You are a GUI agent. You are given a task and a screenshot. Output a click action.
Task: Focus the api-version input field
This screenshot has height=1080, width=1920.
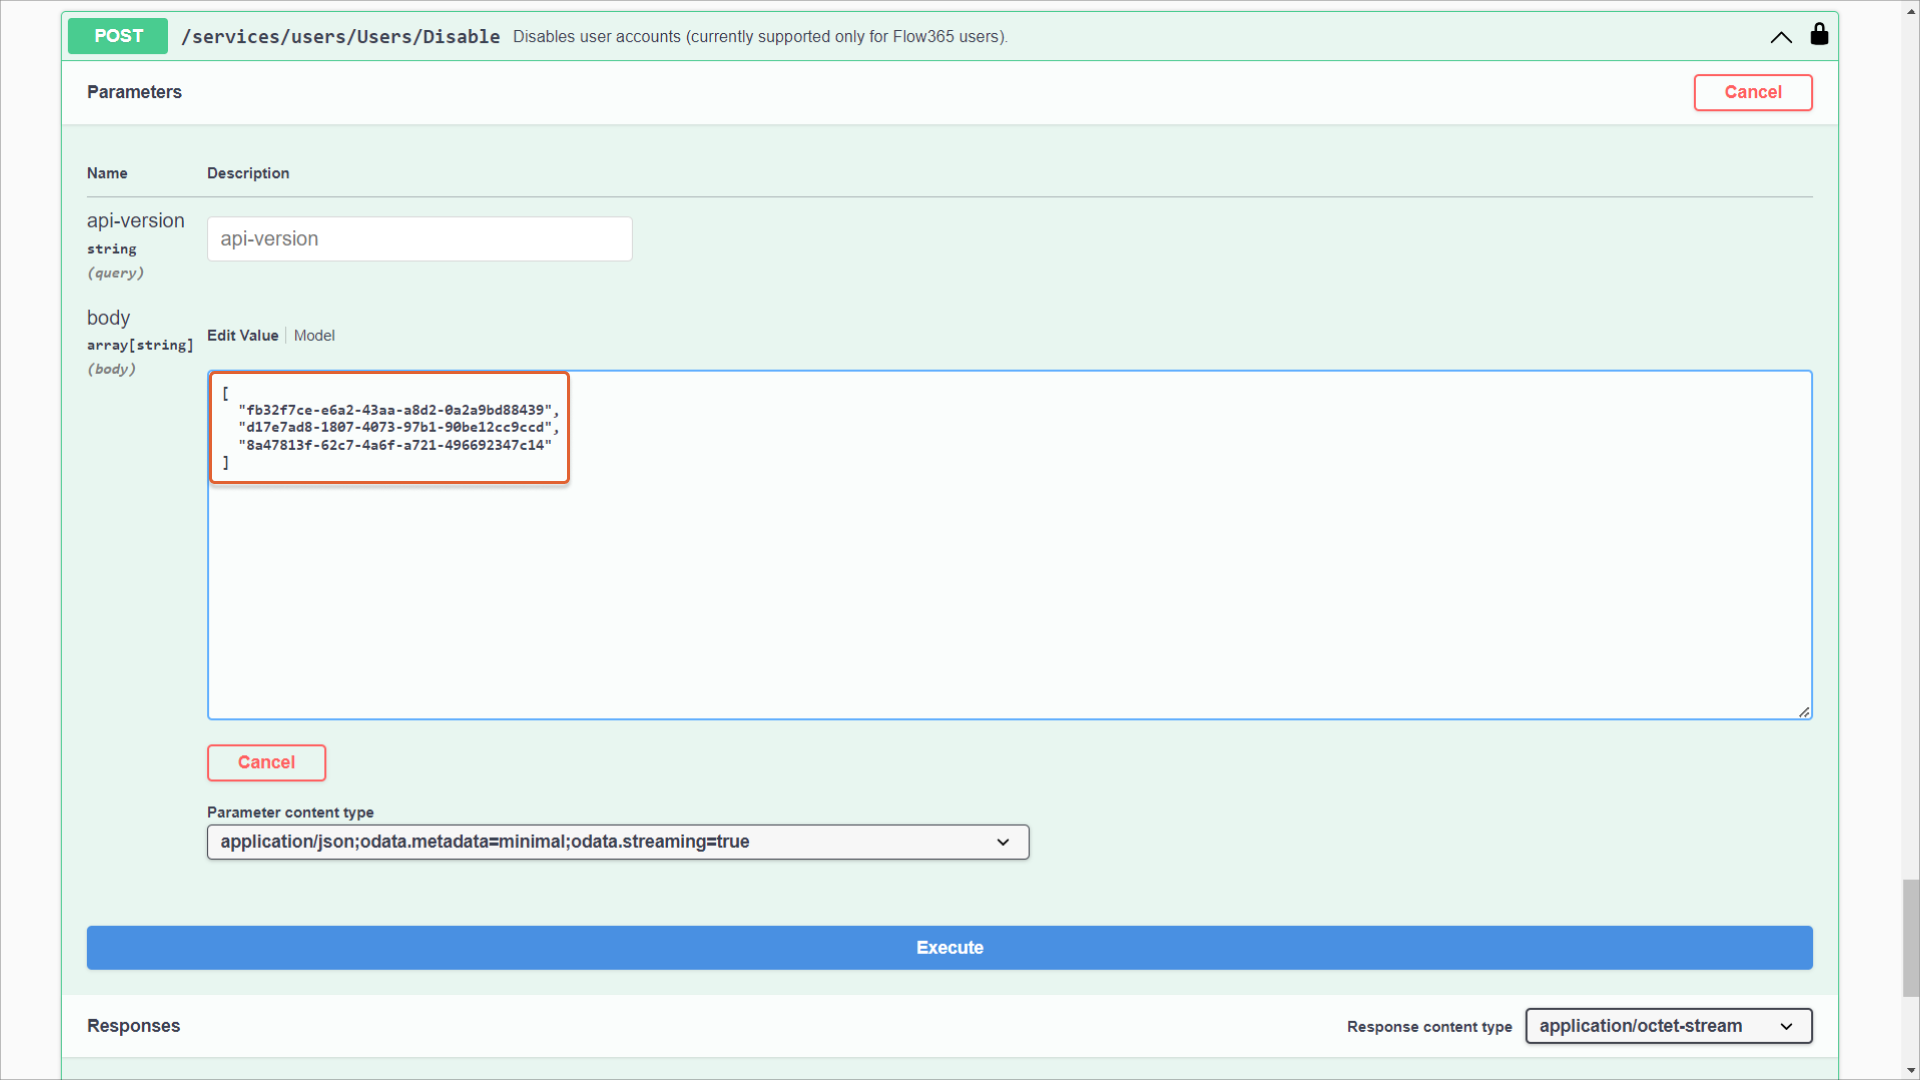point(419,239)
